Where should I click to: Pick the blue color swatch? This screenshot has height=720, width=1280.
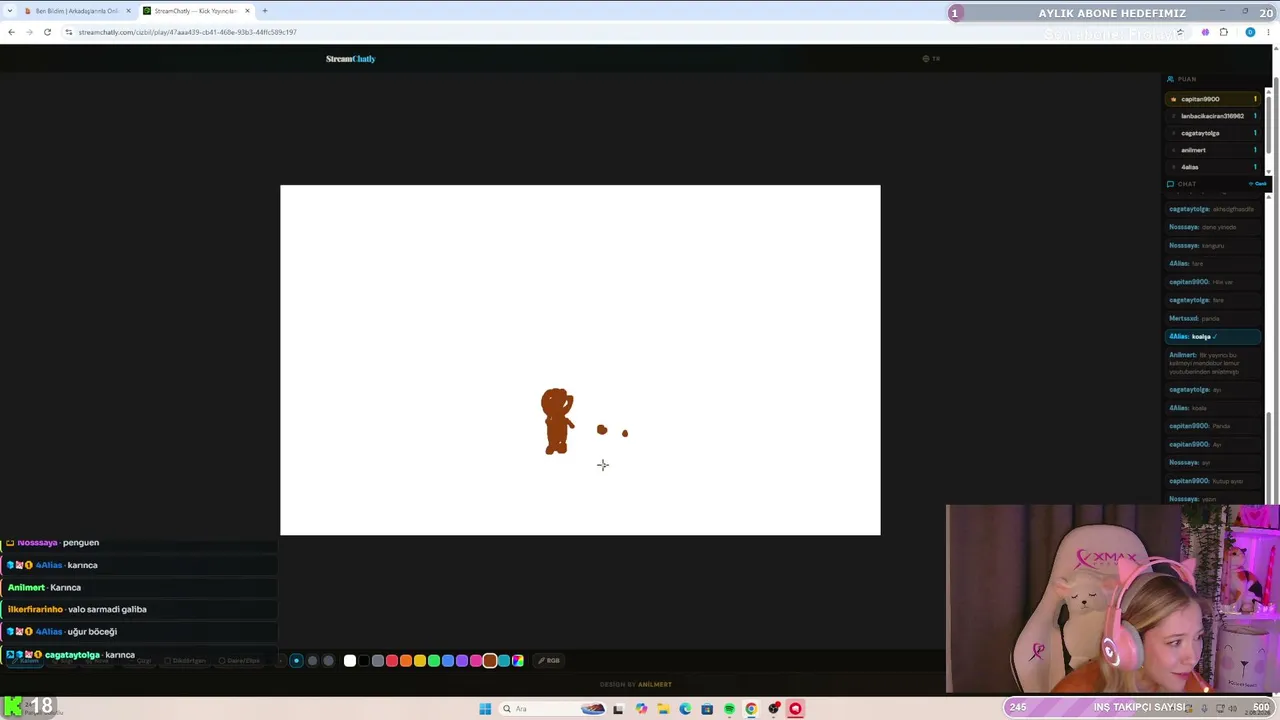[448, 660]
